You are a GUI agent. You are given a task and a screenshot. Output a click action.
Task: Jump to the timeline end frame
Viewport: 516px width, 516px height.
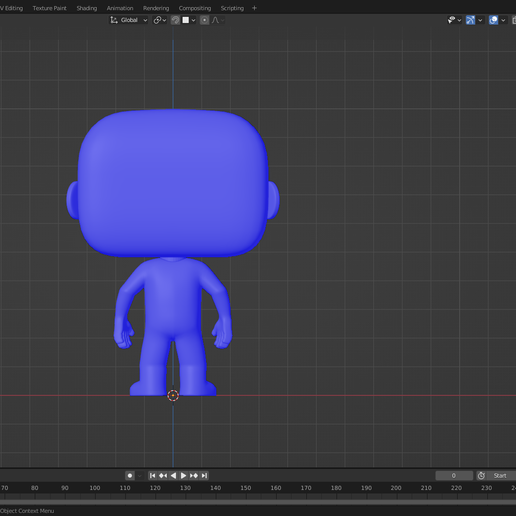click(x=204, y=476)
